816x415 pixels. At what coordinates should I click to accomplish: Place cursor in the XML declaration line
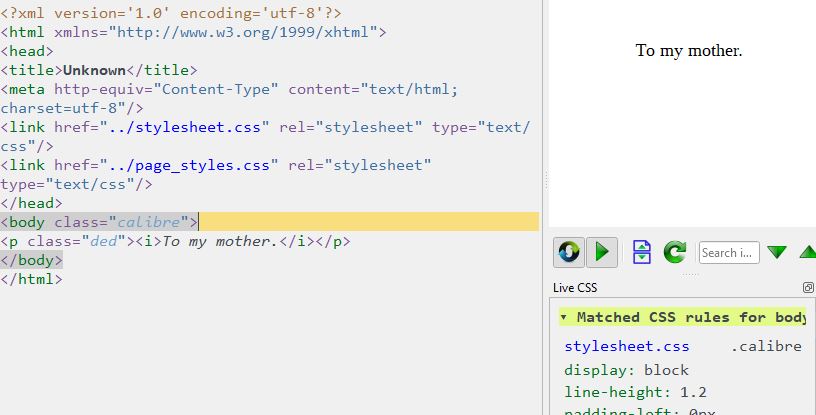[171, 13]
